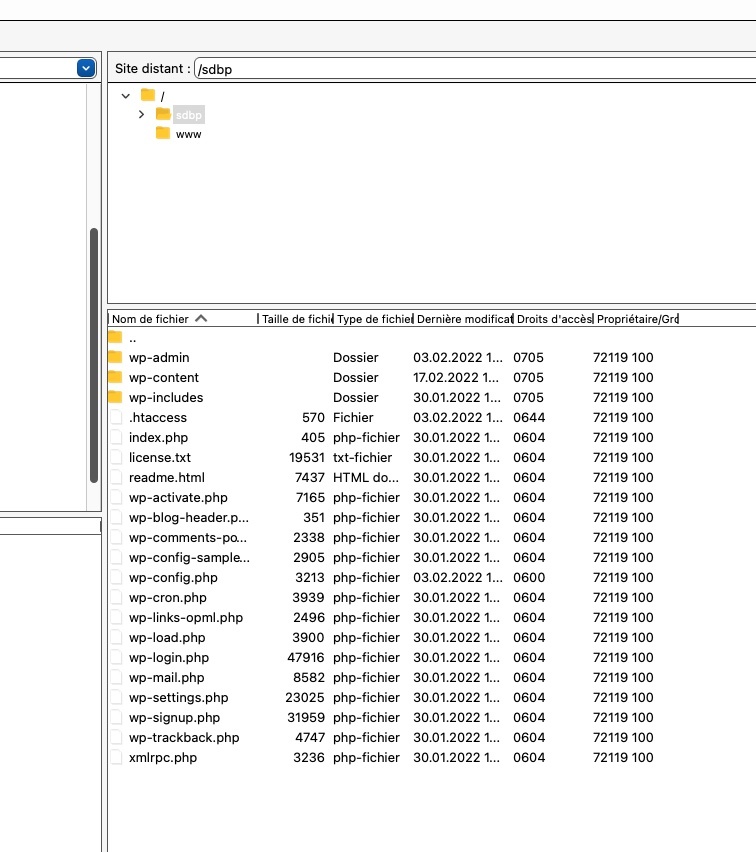Sort files by Droits d'accès column
The image size is (756, 852).
coord(553,319)
